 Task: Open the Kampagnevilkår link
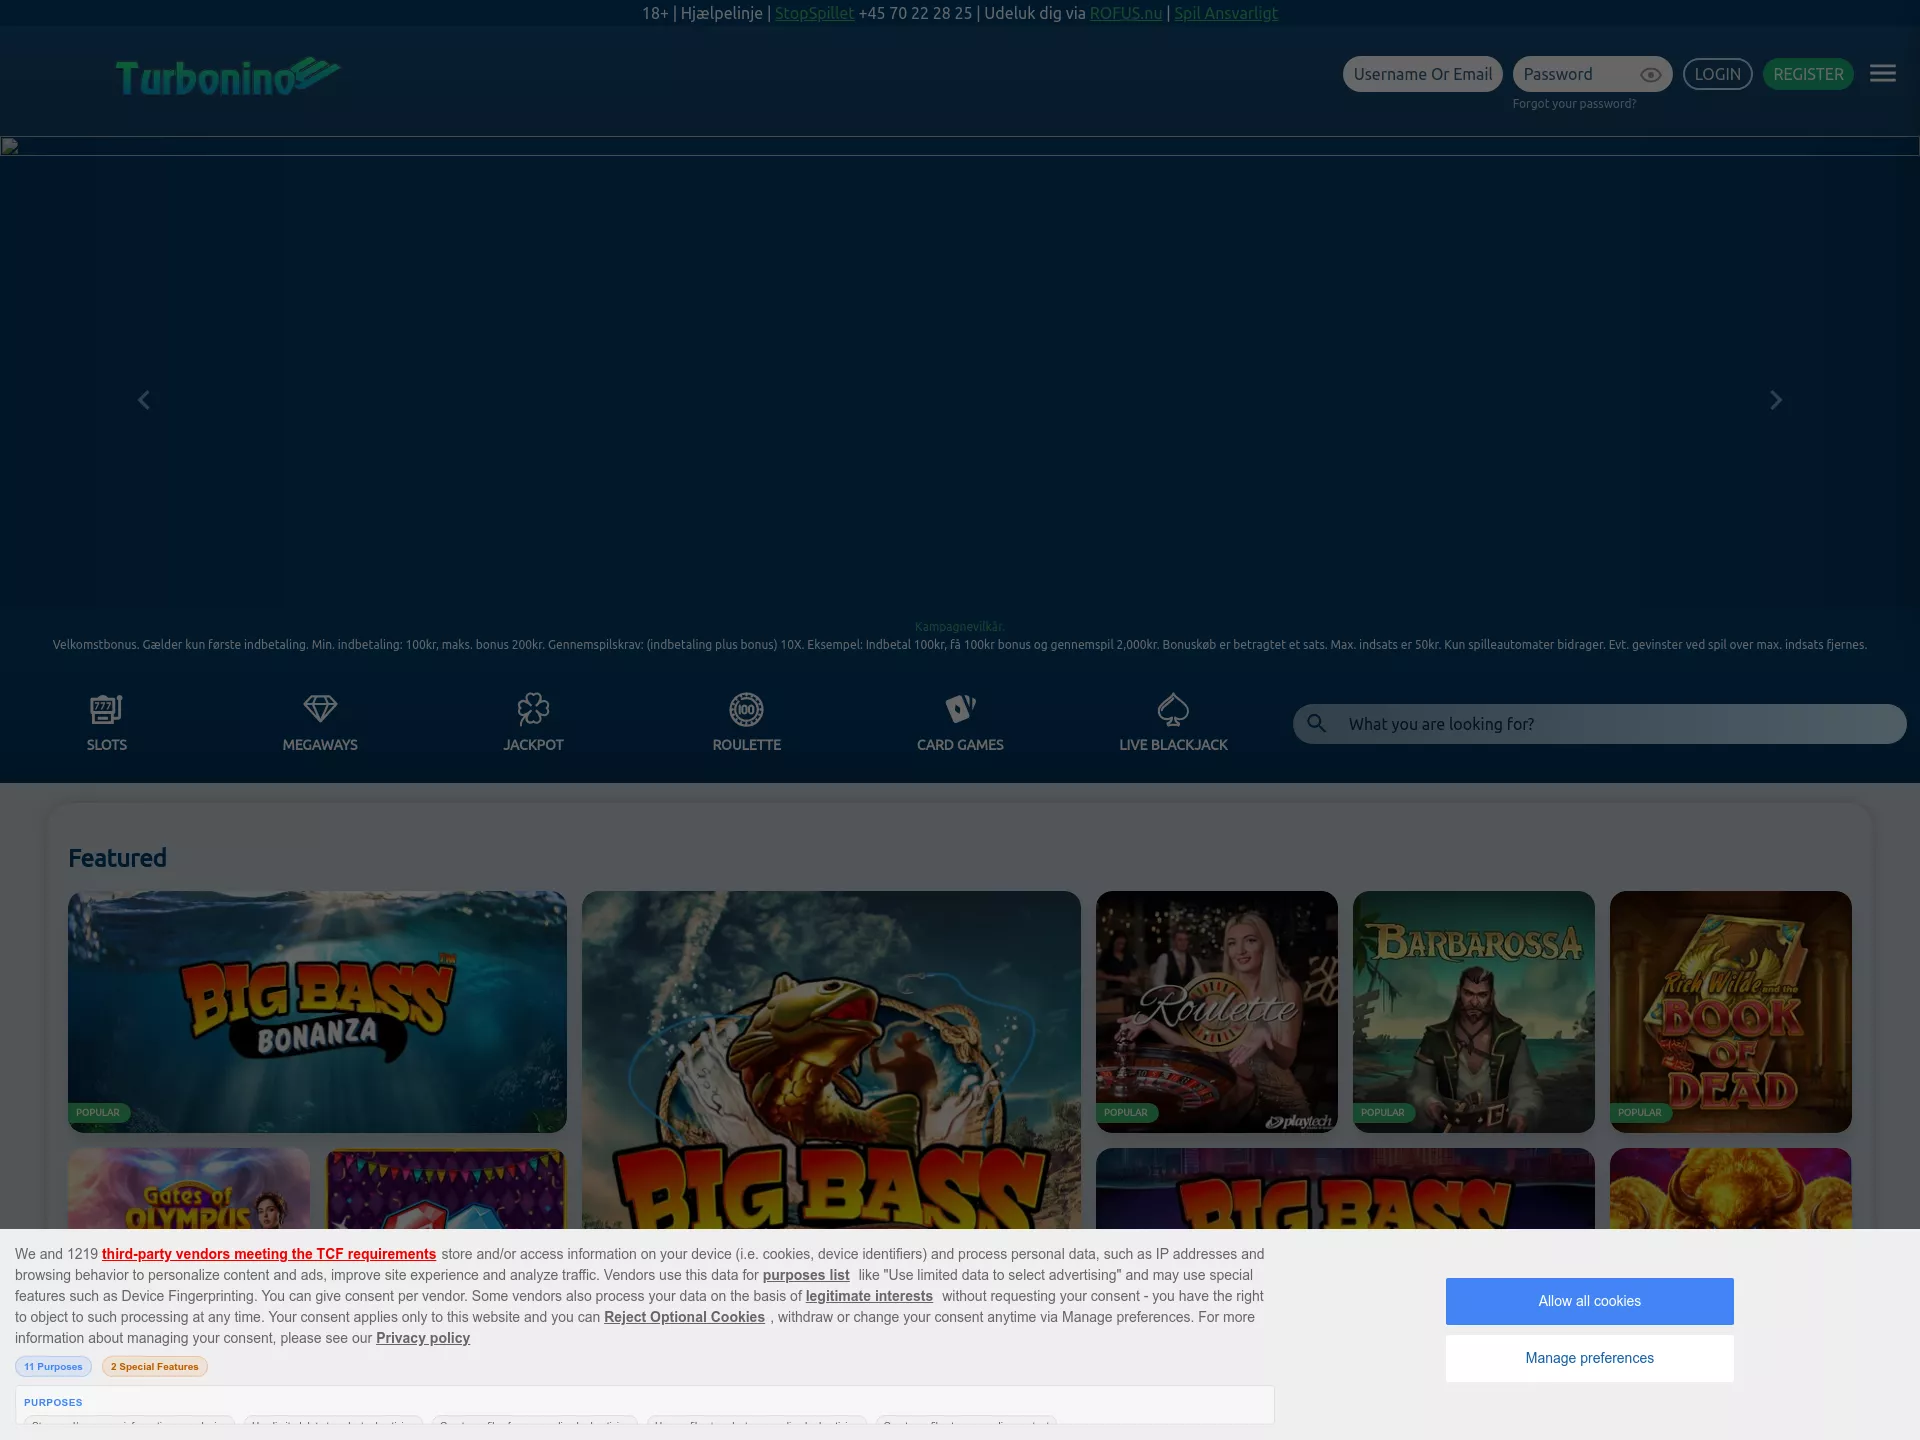point(959,627)
